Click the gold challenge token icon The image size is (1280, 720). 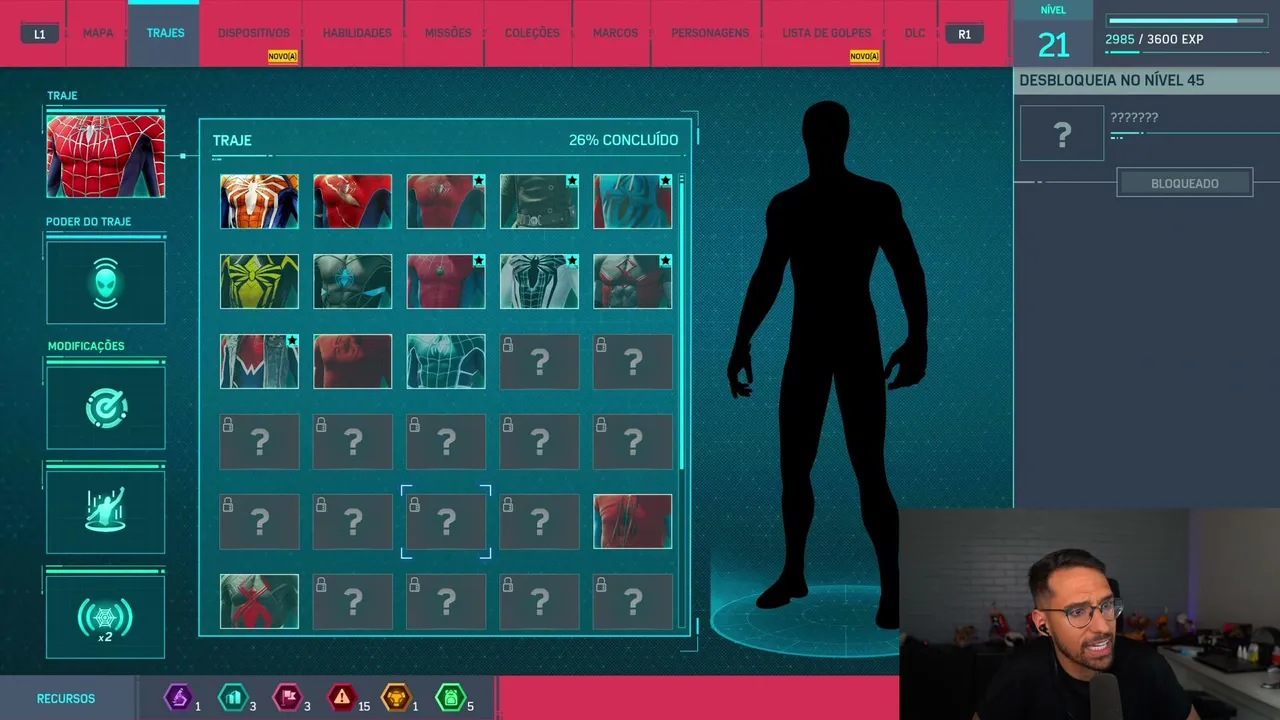point(397,696)
